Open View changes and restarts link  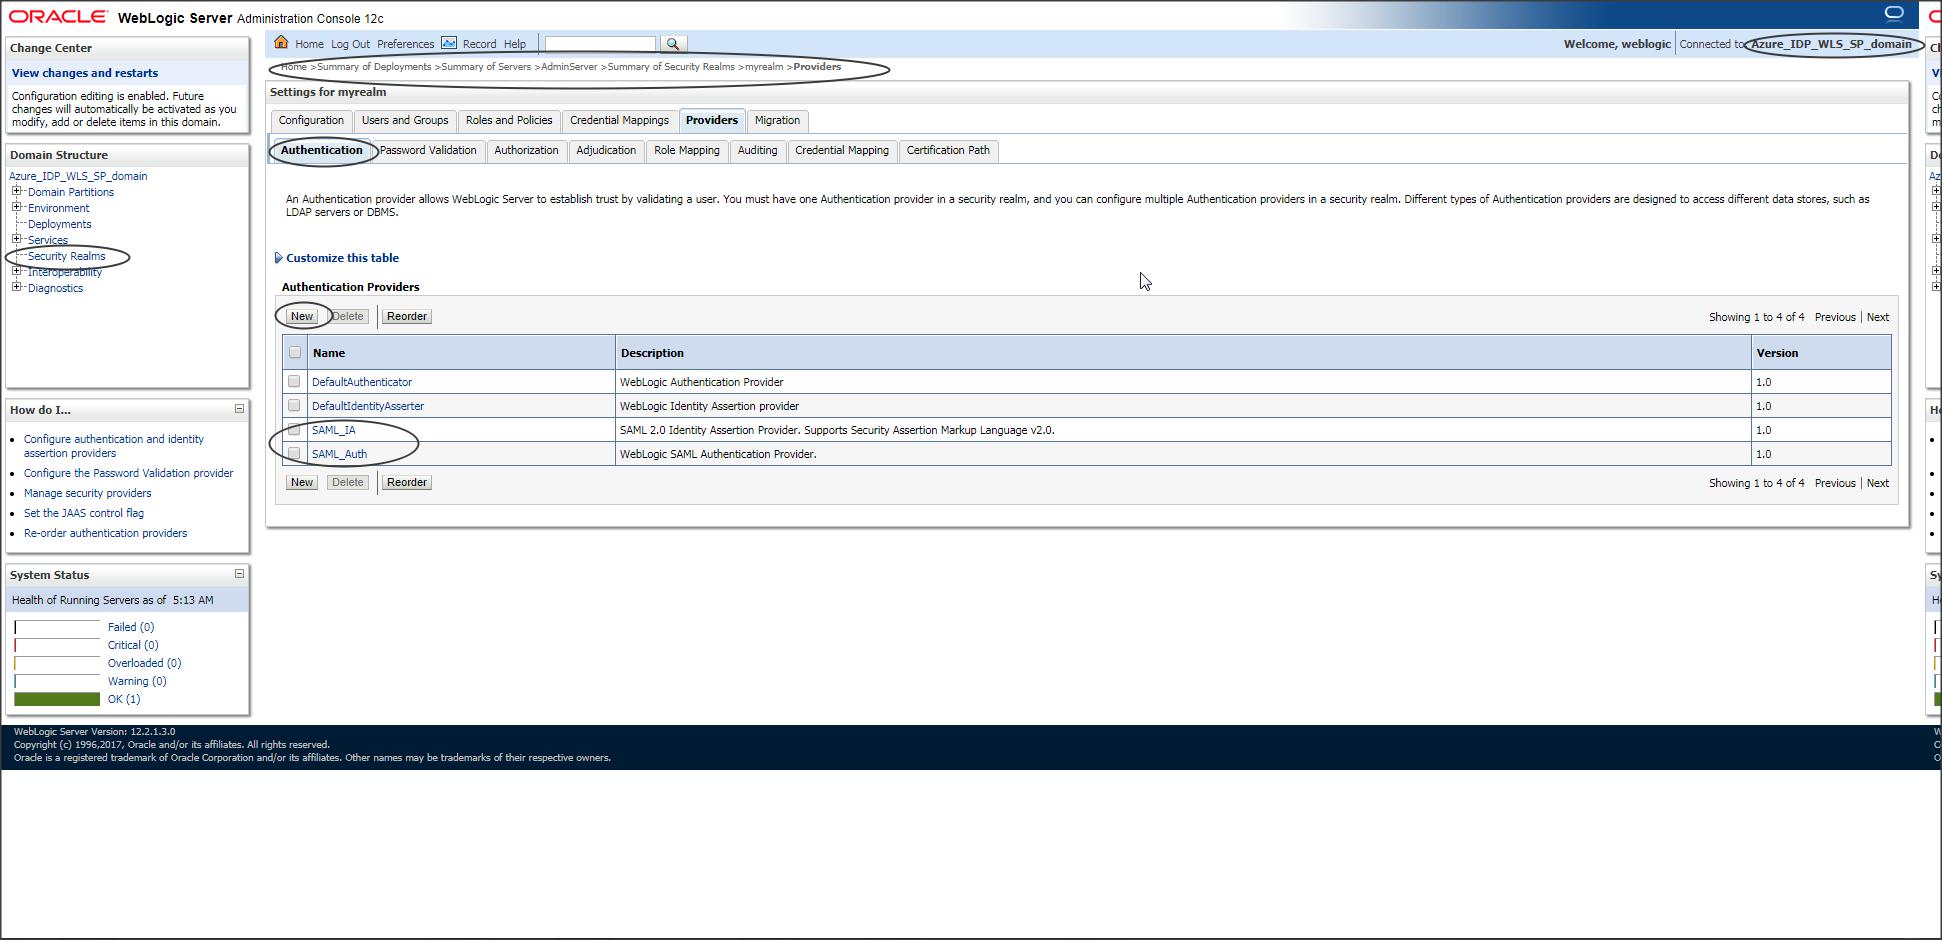coord(85,73)
